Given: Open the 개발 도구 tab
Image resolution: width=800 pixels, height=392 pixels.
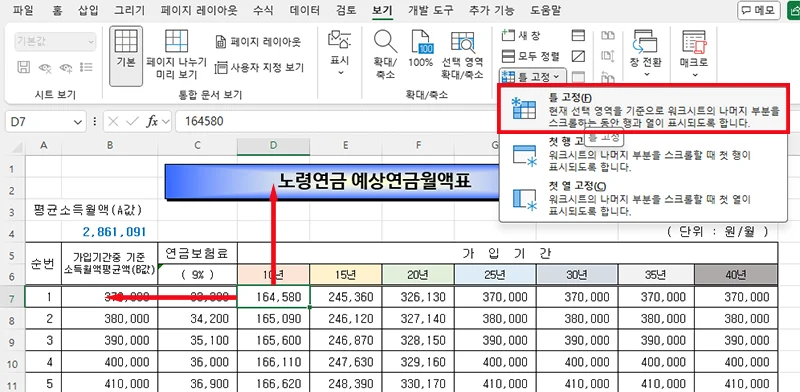Looking at the screenshot, I should [431, 10].
